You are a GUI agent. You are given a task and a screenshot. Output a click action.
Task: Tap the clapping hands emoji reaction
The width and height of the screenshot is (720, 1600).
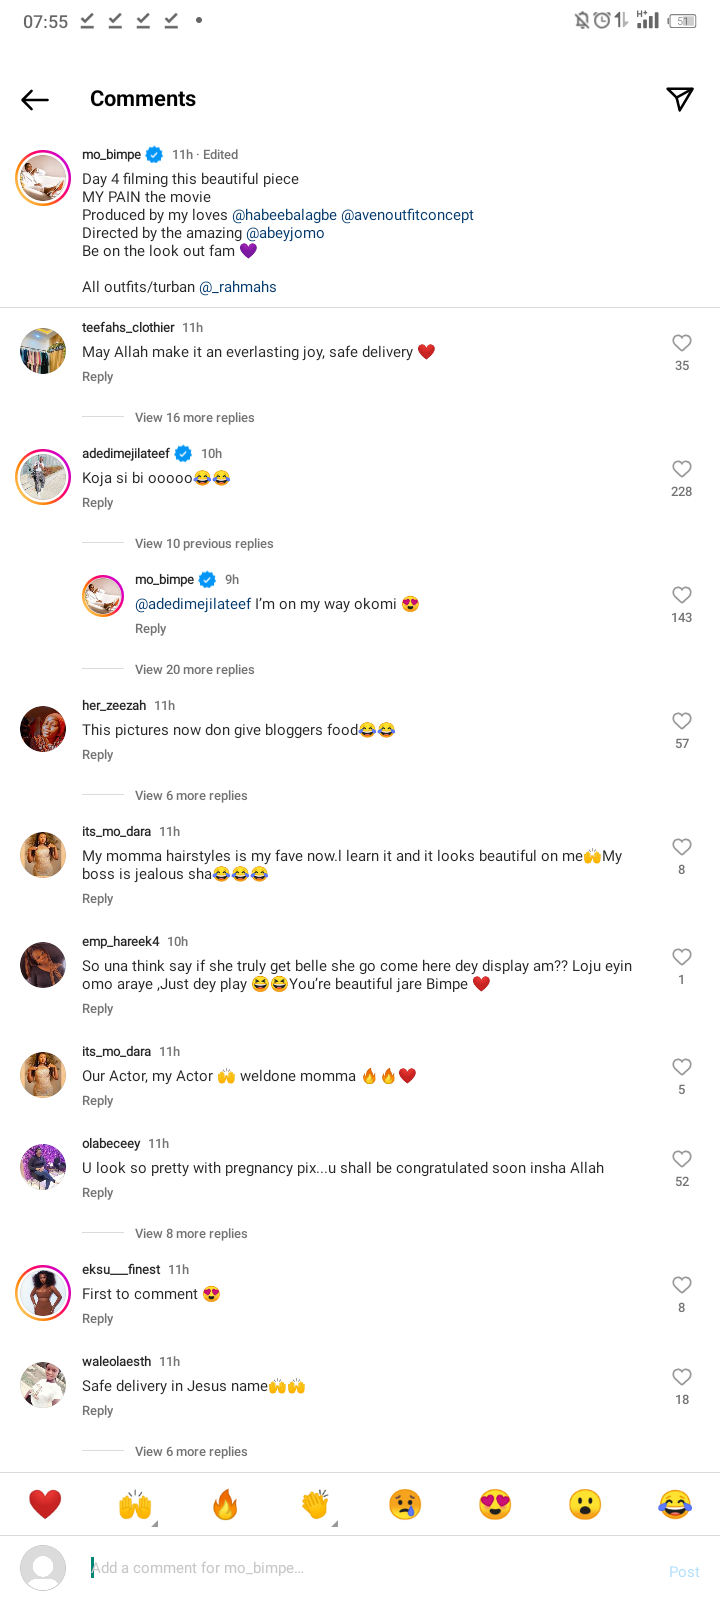[x=315, y=1504]
